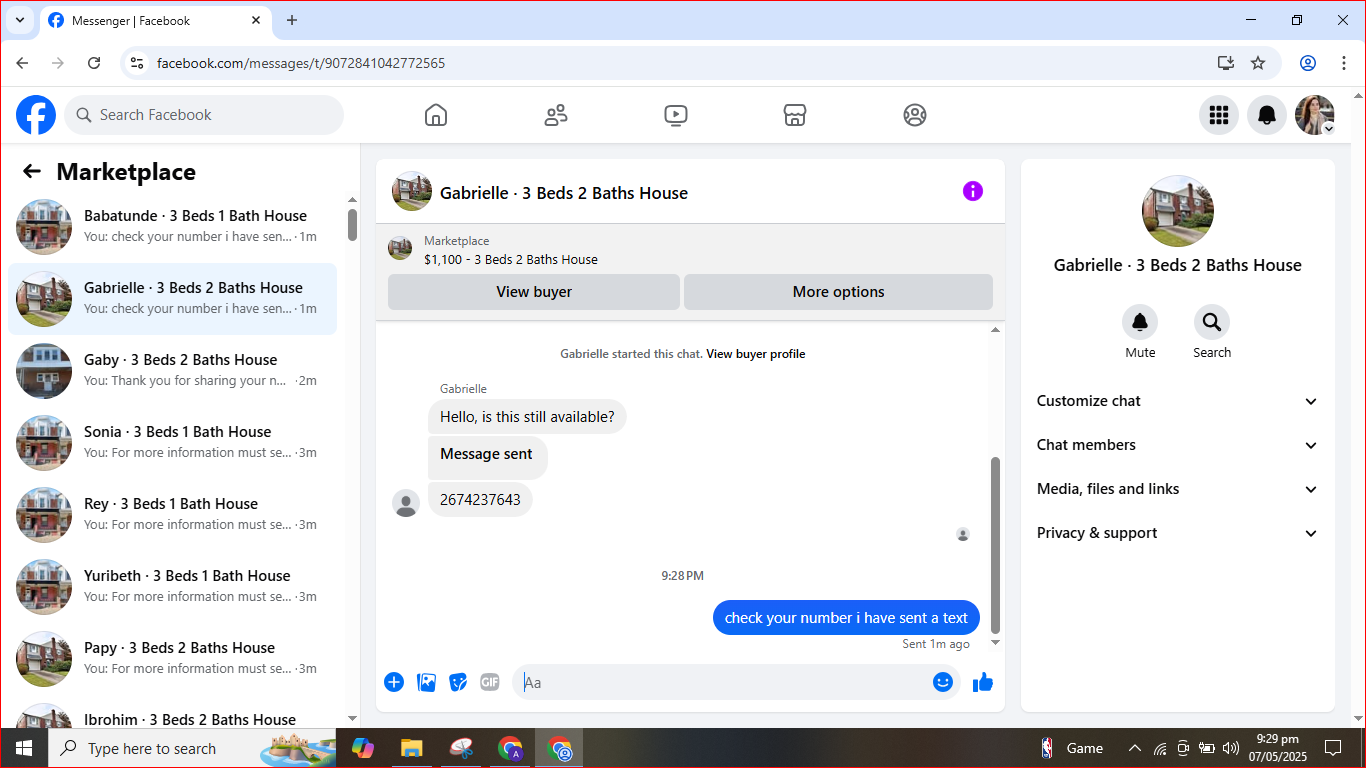Mute the chat with the bell icon
The width and height of the screenshot is (1366, 768).
pos(1140,322)
